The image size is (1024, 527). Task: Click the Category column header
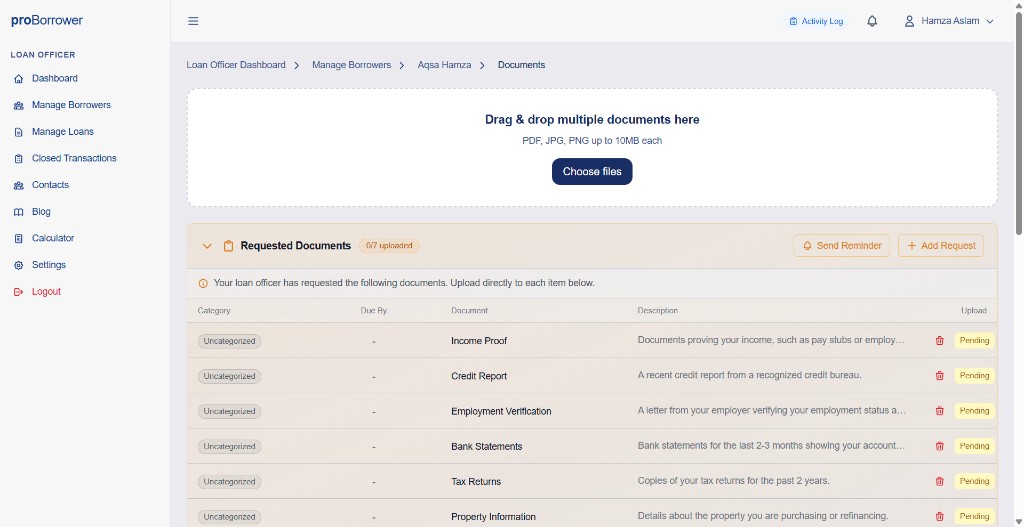214,311
